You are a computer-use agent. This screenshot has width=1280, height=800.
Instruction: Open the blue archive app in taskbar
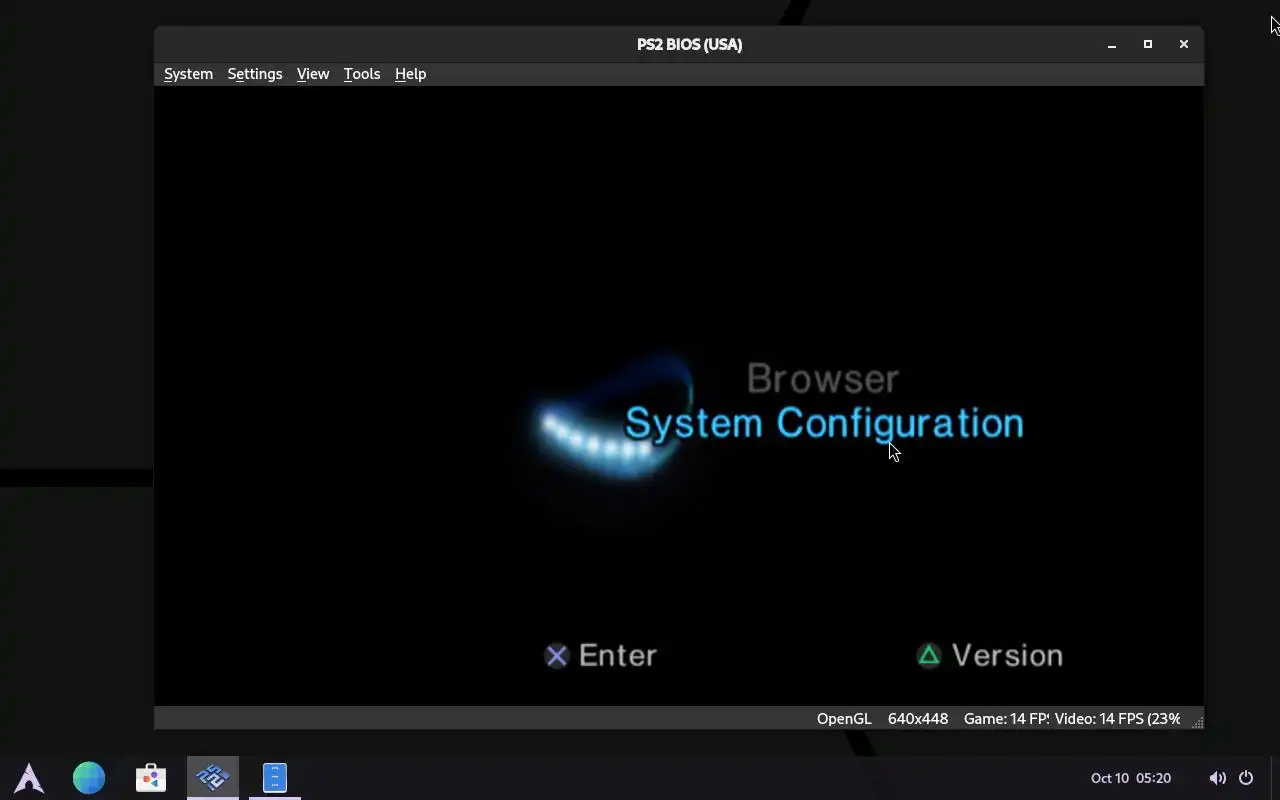point(275,777)
